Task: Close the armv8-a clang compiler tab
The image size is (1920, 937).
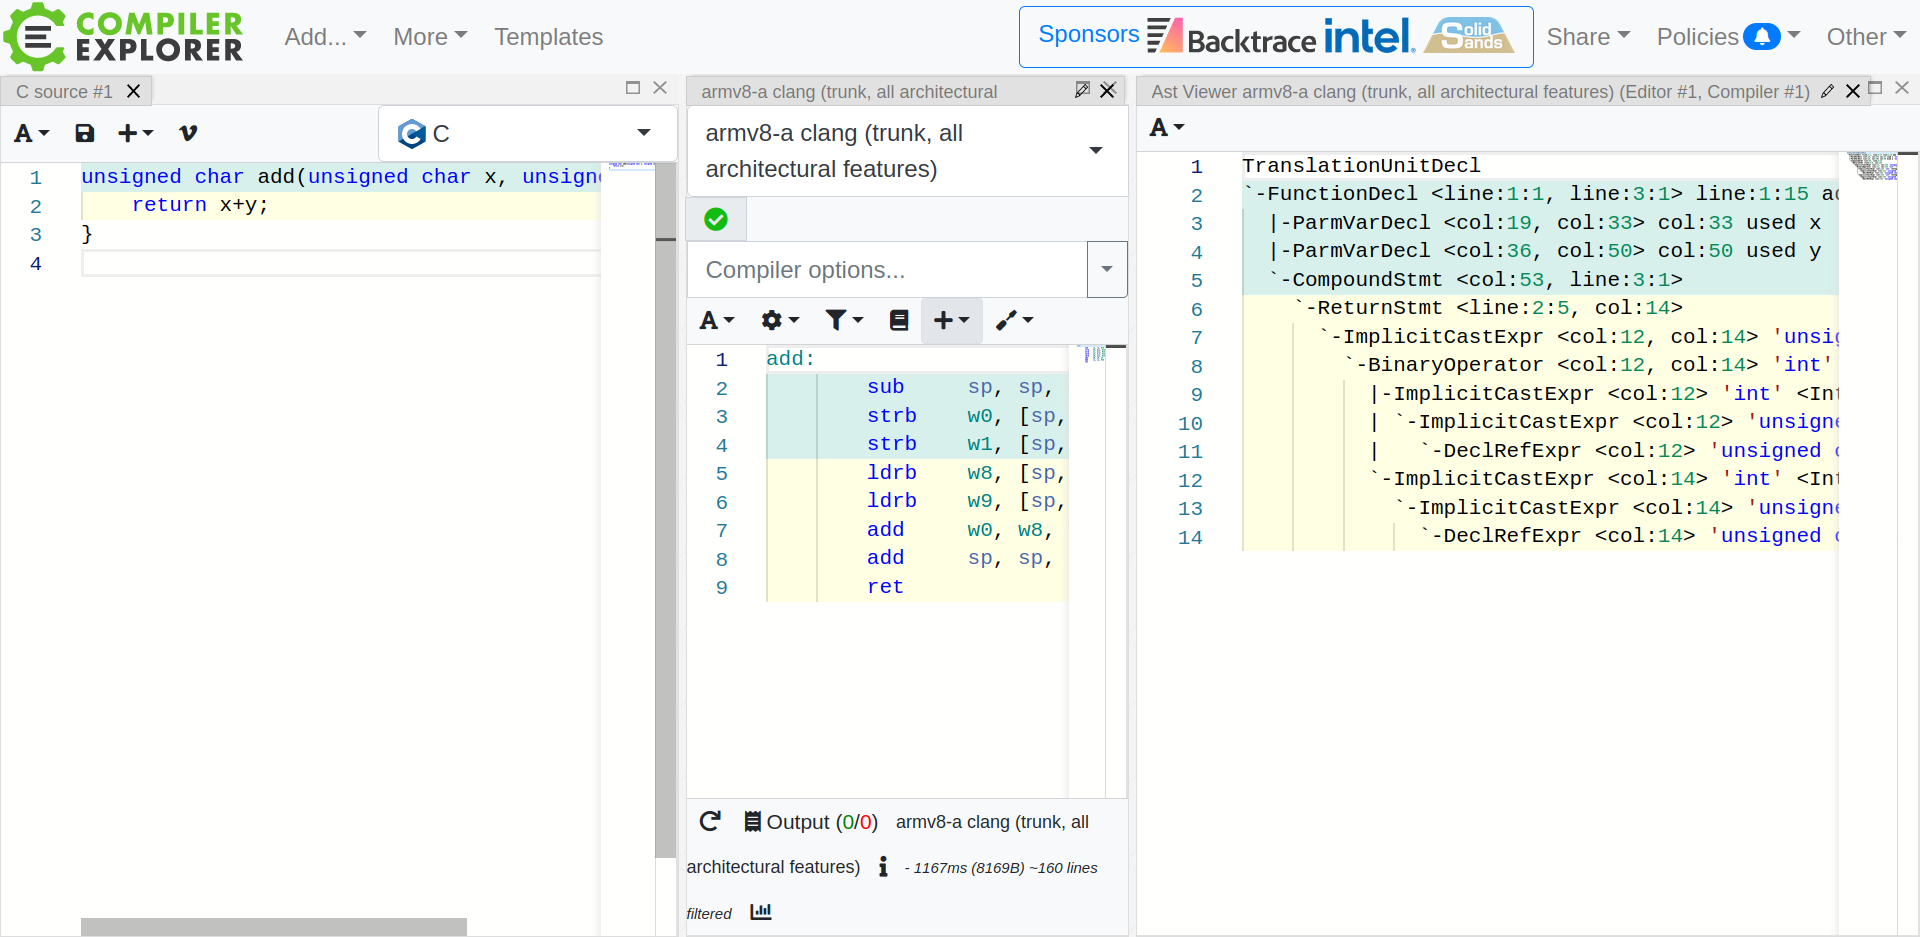Action: coord(1107,90)
